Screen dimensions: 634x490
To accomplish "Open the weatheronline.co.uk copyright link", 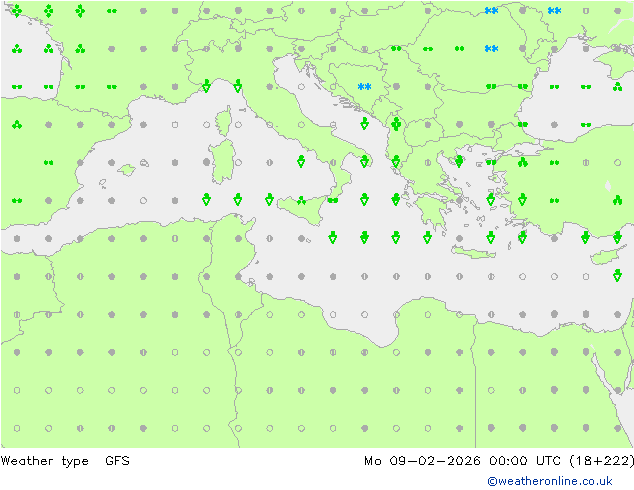I will coord(550,481).
